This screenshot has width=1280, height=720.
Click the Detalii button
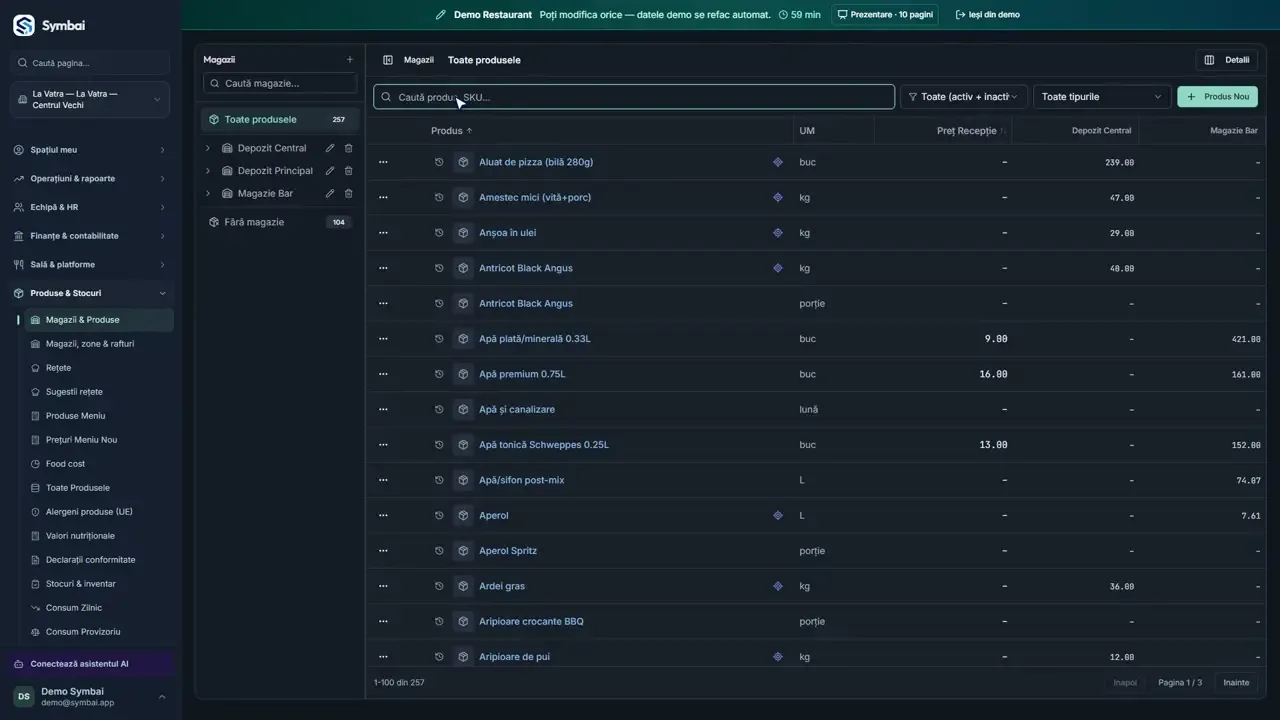coord(1227,60)
